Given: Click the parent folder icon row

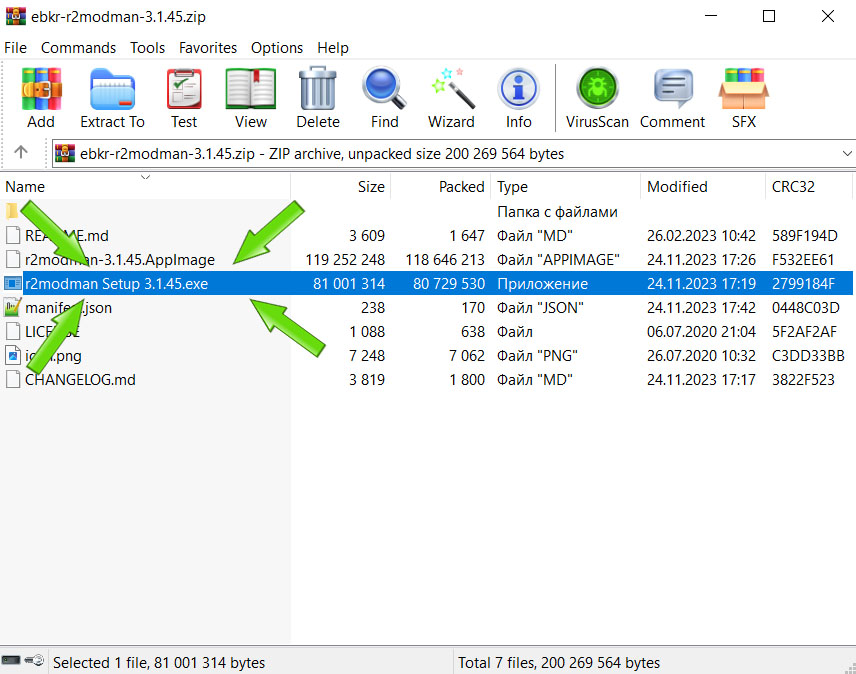Looking at the screenshot, I should click(12, 211).
